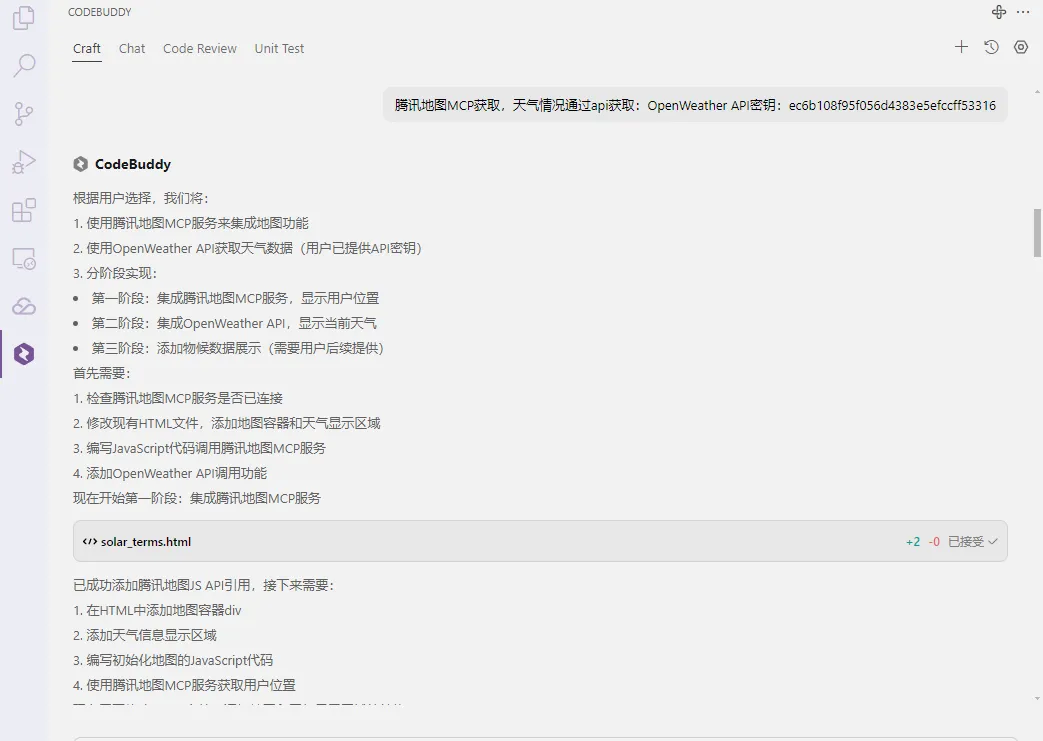The height and width of the screenshot is (741, 1043).
Task: Click line '2. 添加天气信息显示区域'
Action: tap(145, 635)
